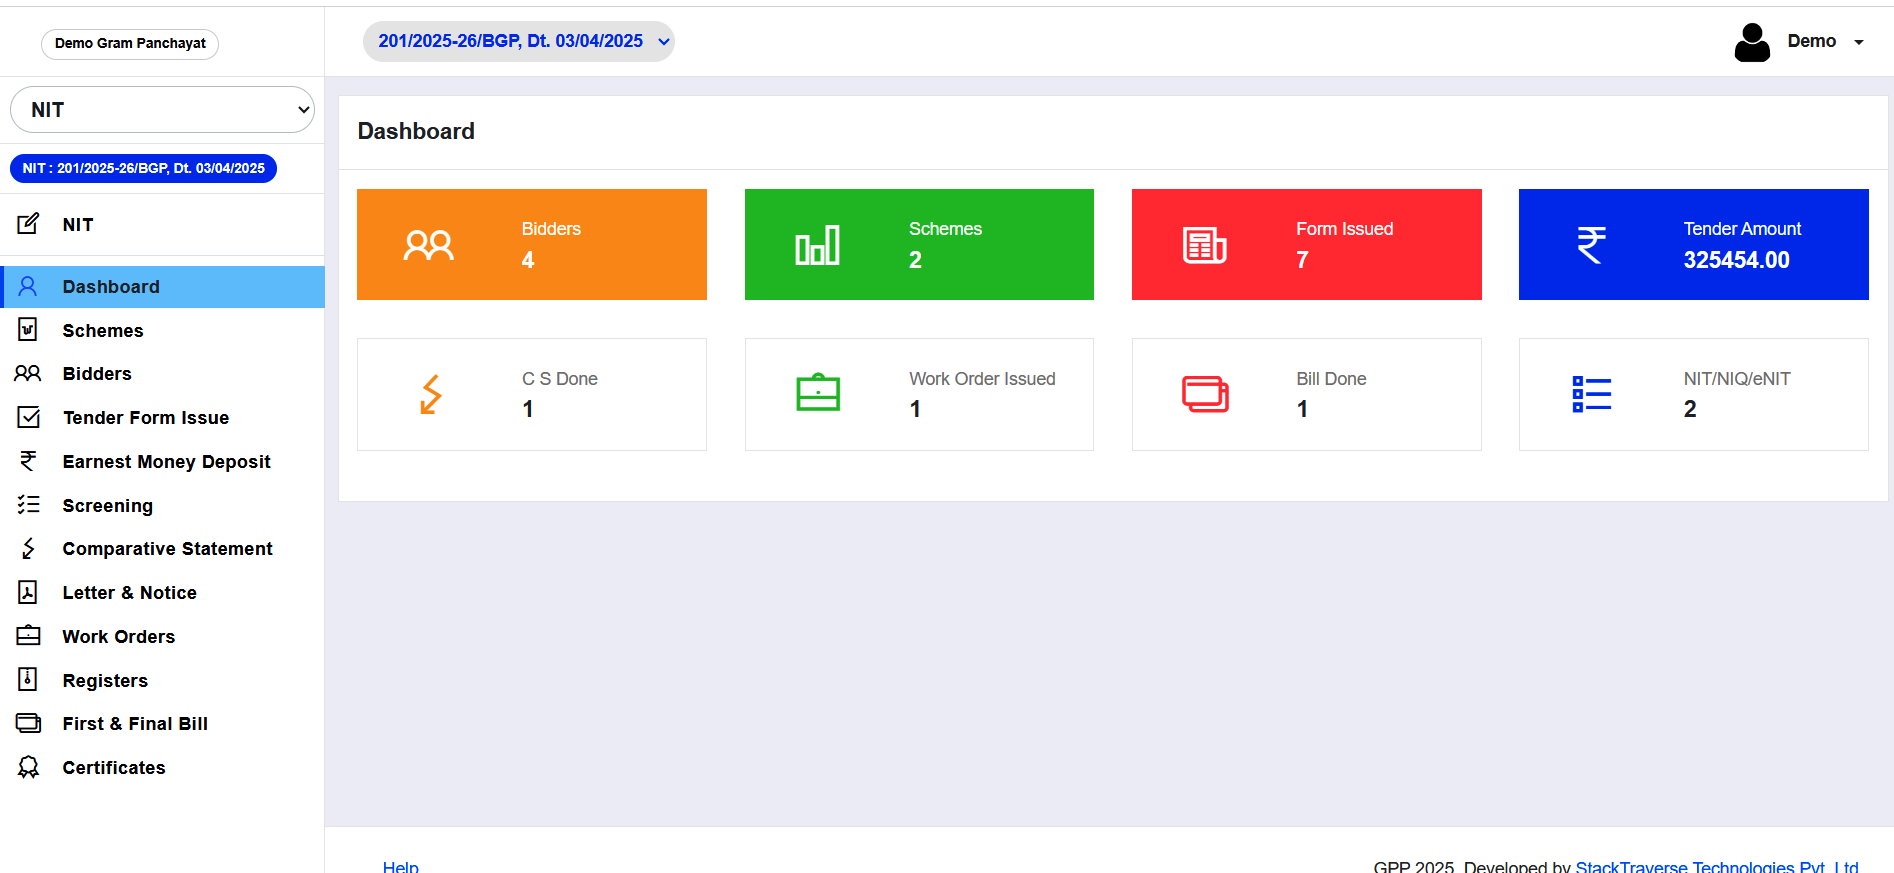1894x873 pixels.
Task: Open the Demo user account dropdown
Action: pos(1824,41)
